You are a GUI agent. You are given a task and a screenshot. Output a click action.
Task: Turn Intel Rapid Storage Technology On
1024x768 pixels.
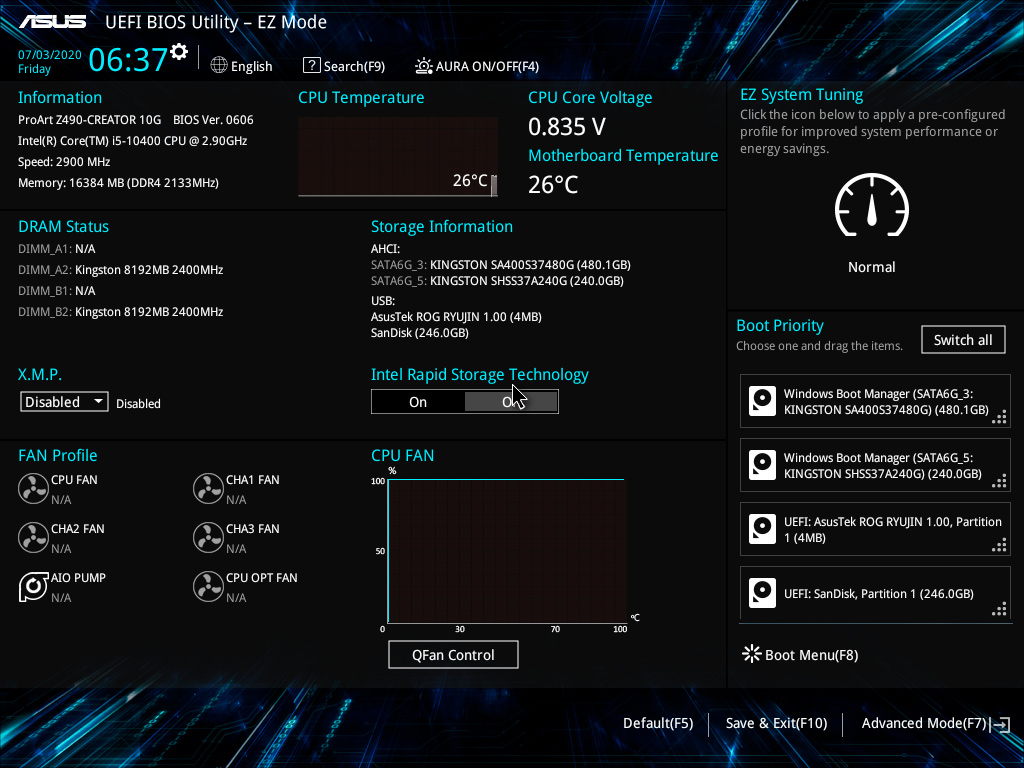(418, 402)
